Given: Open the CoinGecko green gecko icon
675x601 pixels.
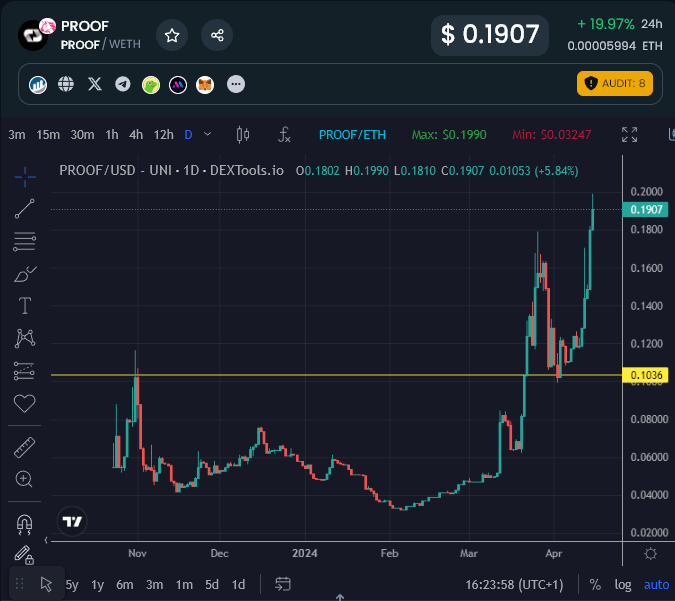Looking at the screenshot, I should tap(151, 84).
